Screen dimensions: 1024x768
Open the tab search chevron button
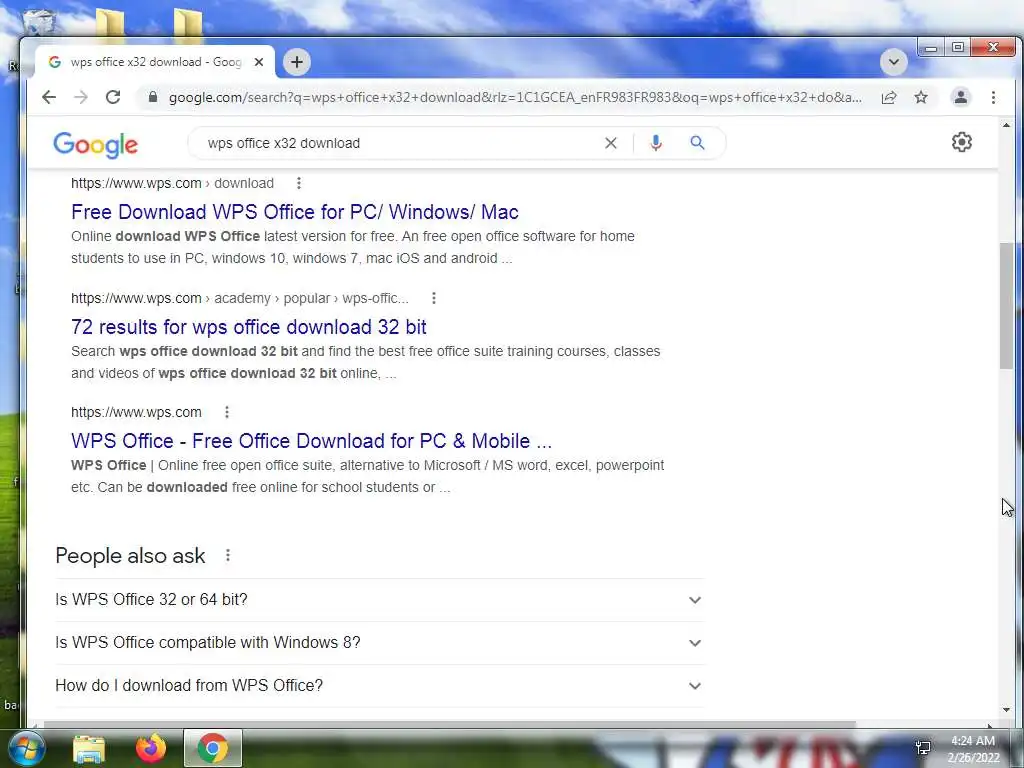893,62
